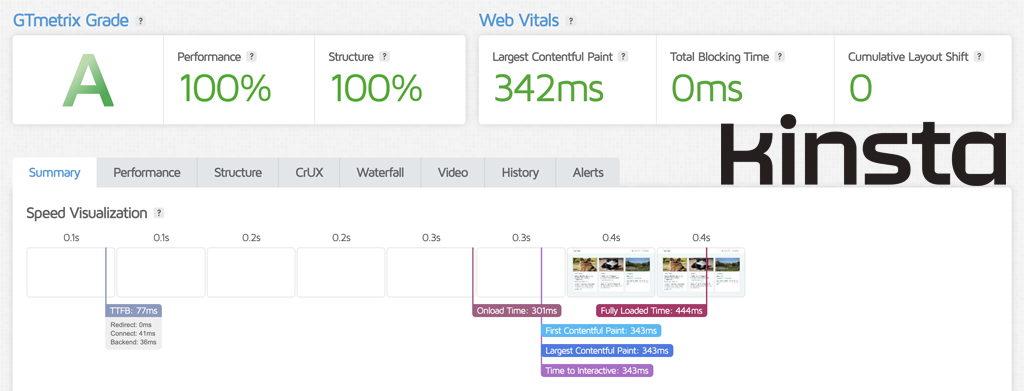Click the Redirect: 0ms detail text
This screenshot has height=391, width=1024.
(131, 325)
